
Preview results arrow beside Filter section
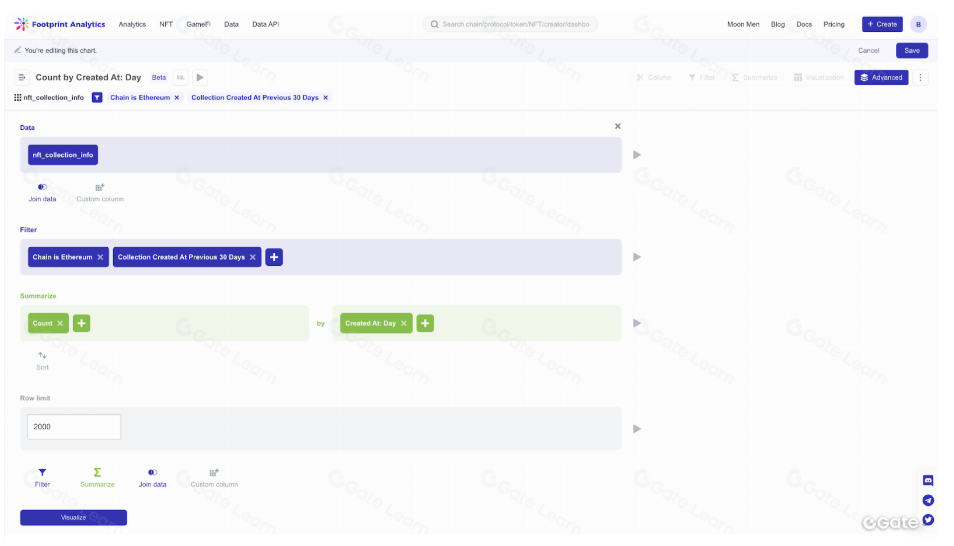[637, 257]
